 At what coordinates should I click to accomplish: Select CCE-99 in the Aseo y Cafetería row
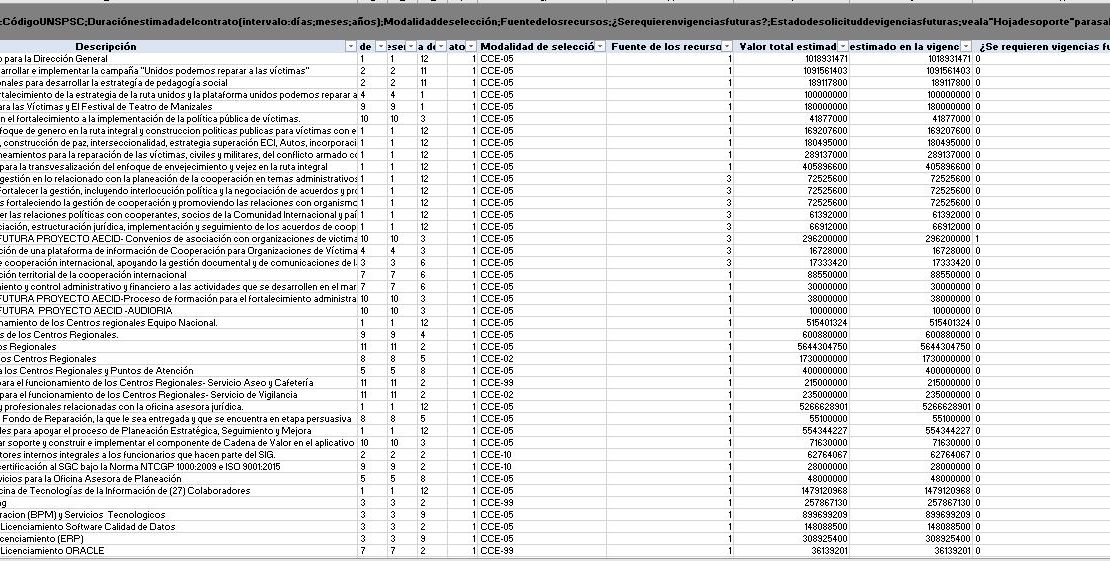click(542, 382)
